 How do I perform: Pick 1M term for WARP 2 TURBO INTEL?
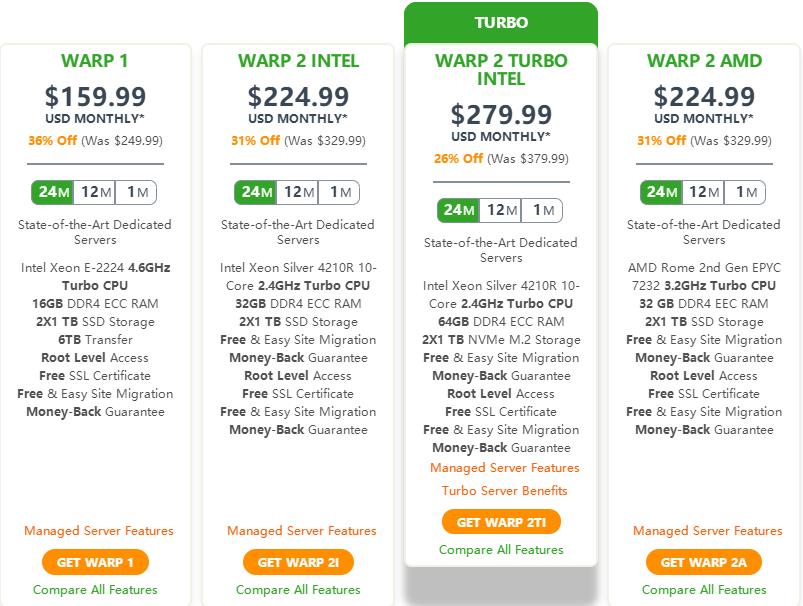(x=542, y=210)
